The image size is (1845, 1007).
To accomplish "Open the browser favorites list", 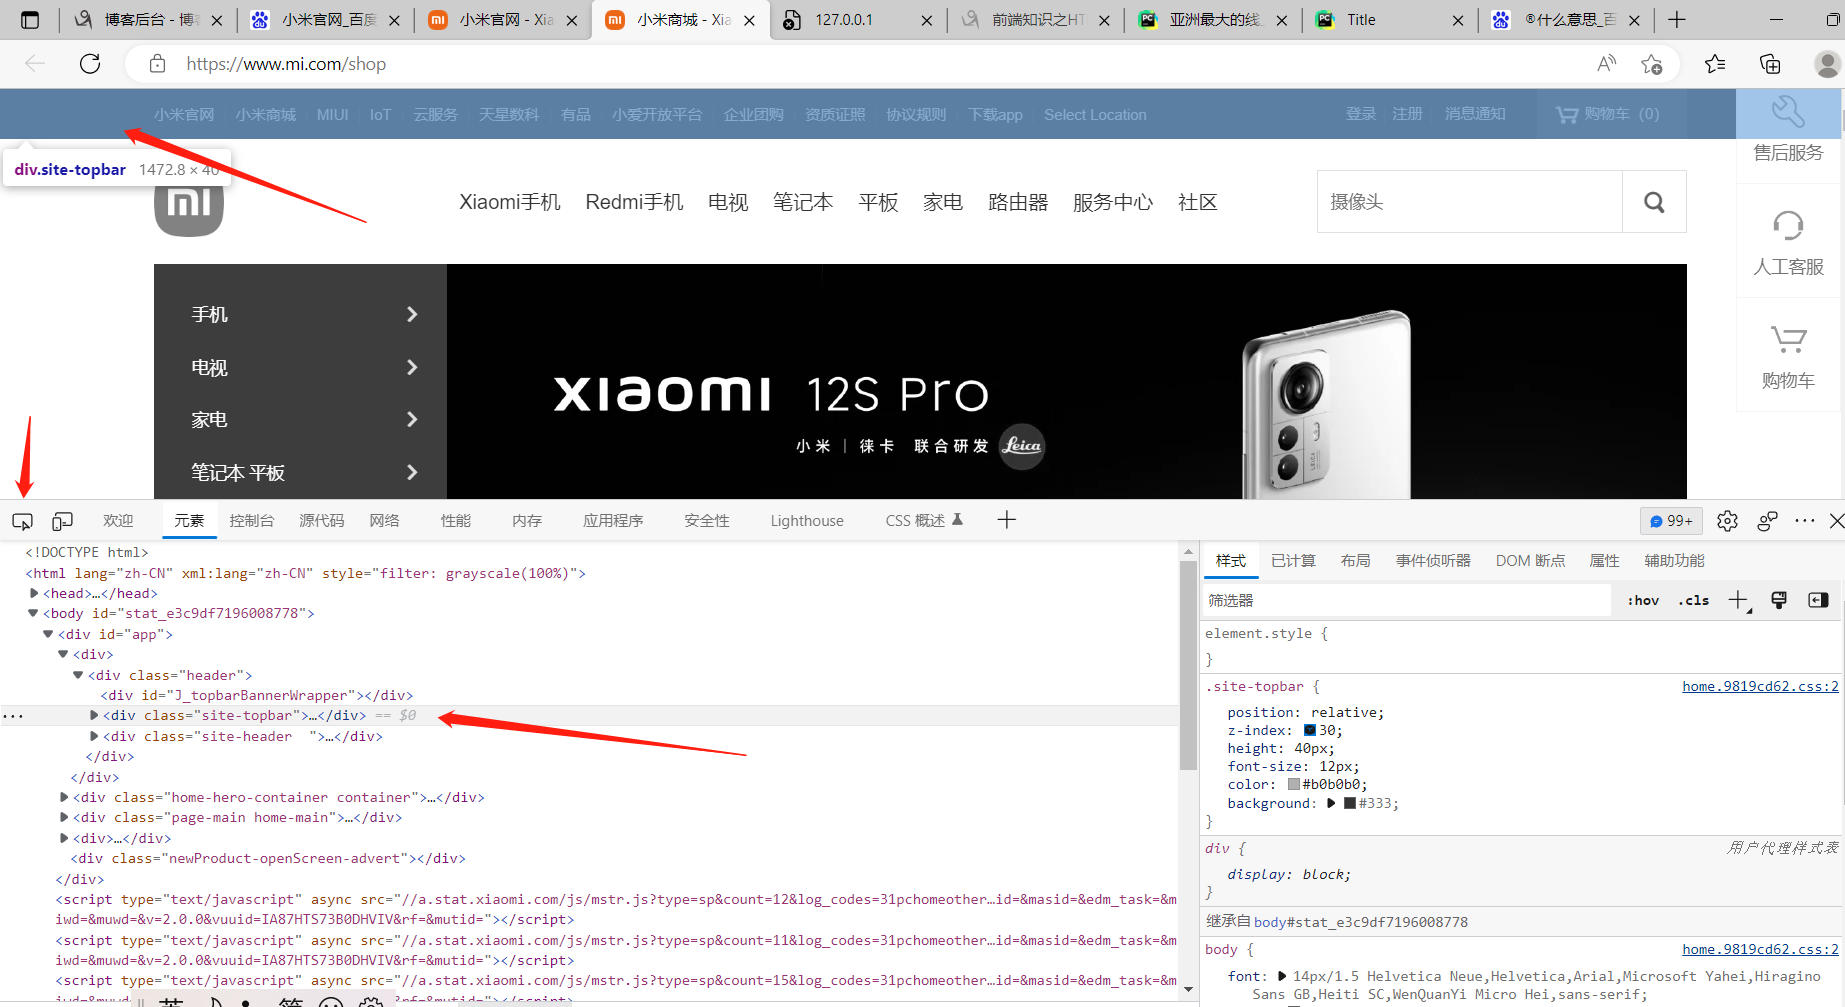I will pyautogui.click(x=1715, y=64).
